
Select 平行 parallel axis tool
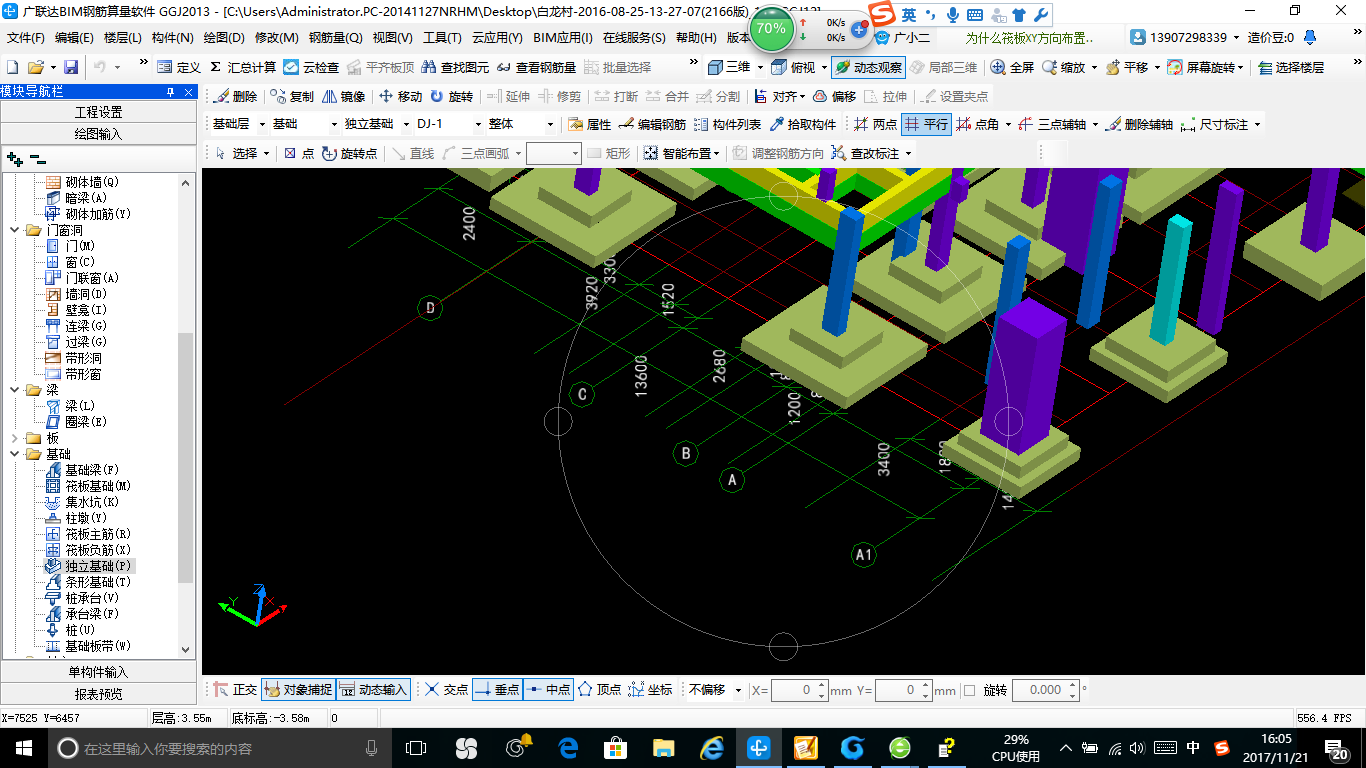pos(926,124)
